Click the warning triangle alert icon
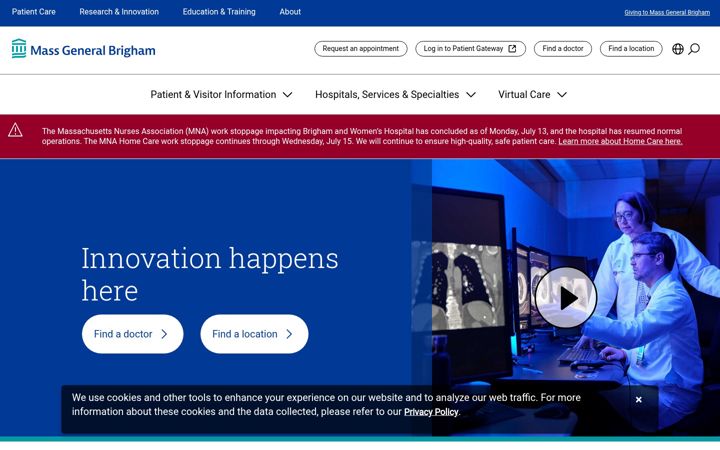 coord(15,130)
